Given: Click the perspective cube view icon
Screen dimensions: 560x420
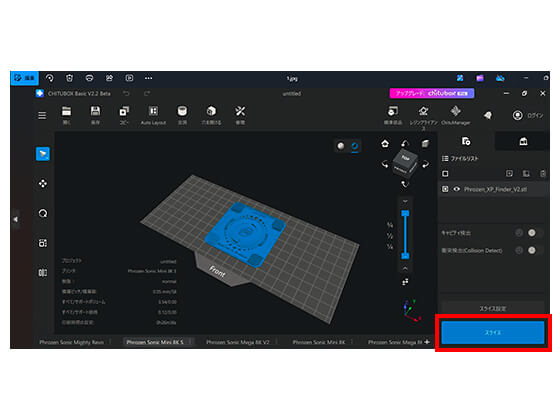Looking at the screenshot, I should 425,144.
